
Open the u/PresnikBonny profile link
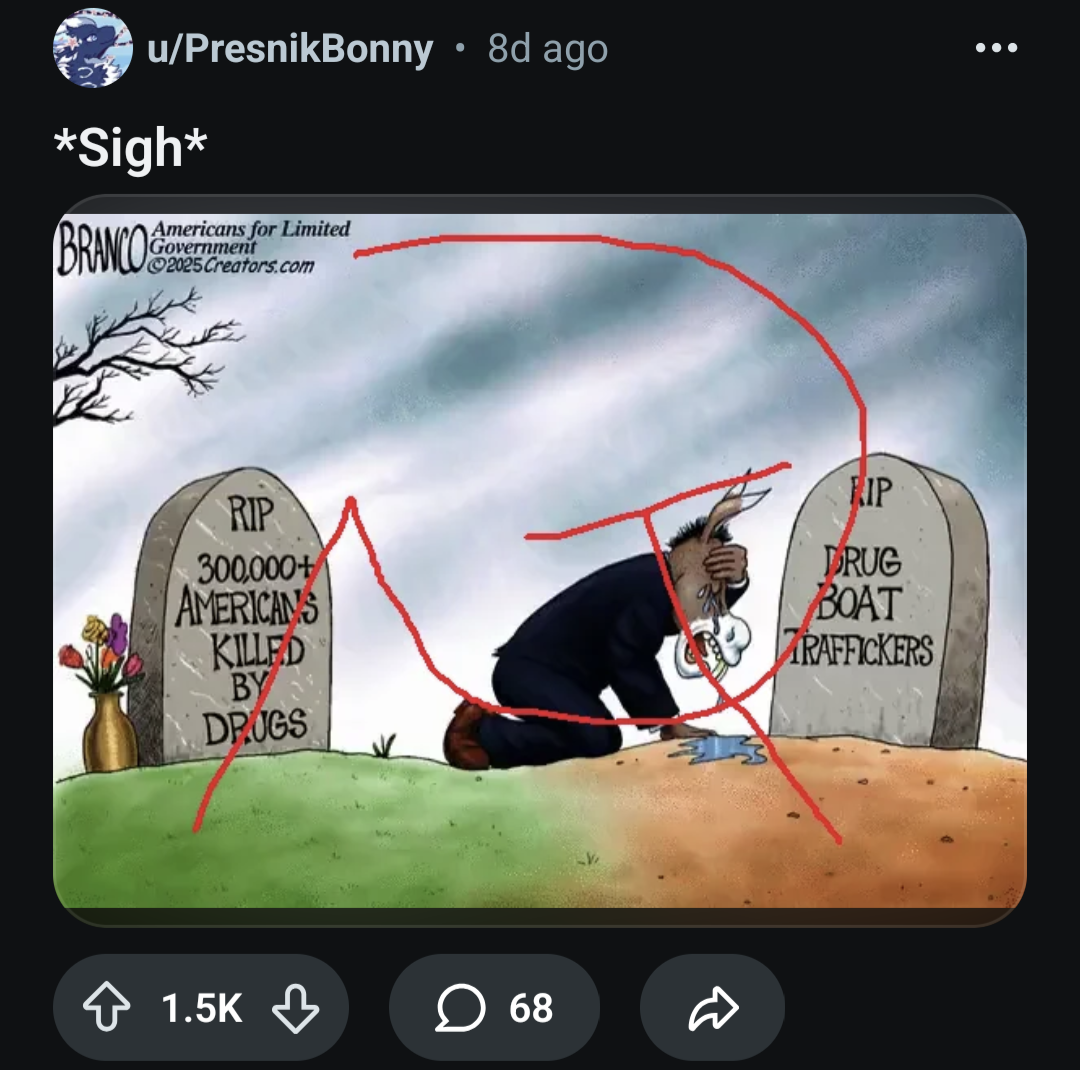290,49
